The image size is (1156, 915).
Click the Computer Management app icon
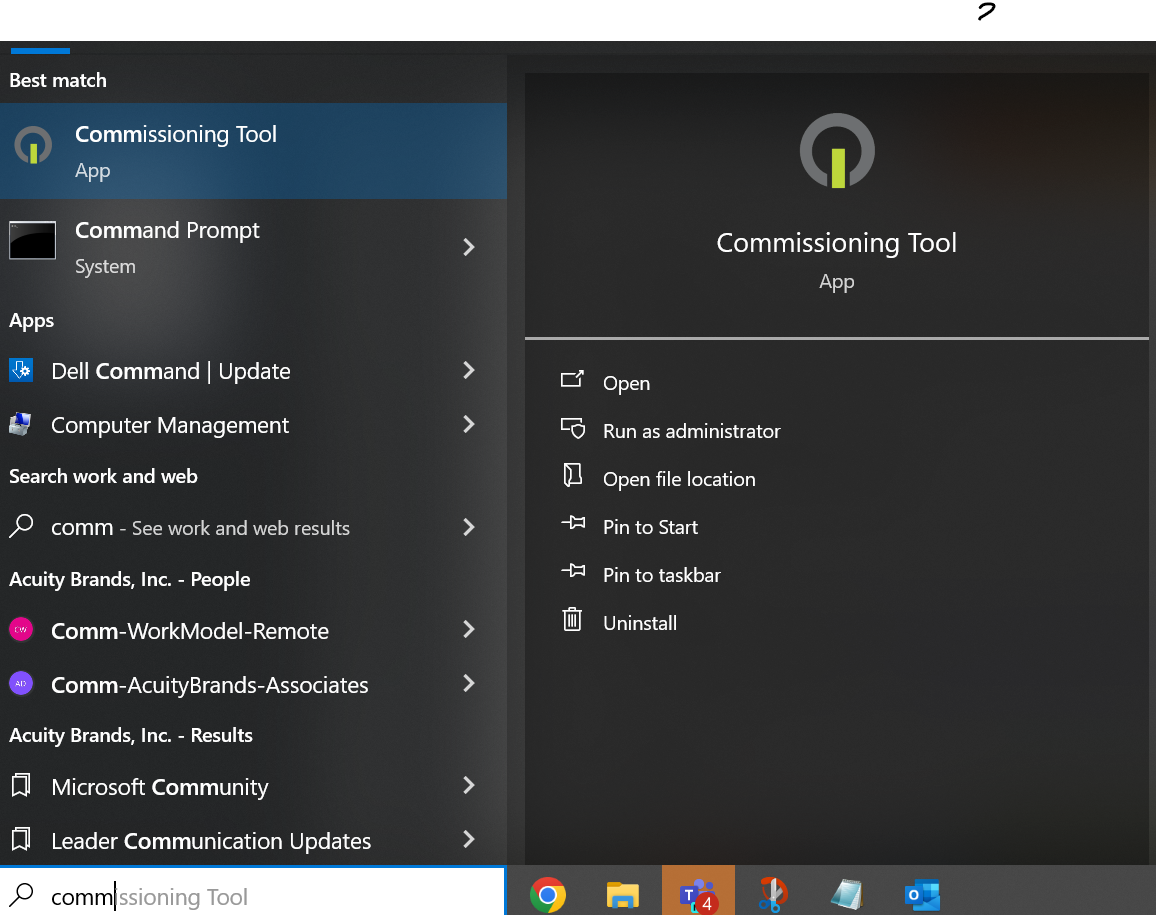coord(21,424)
